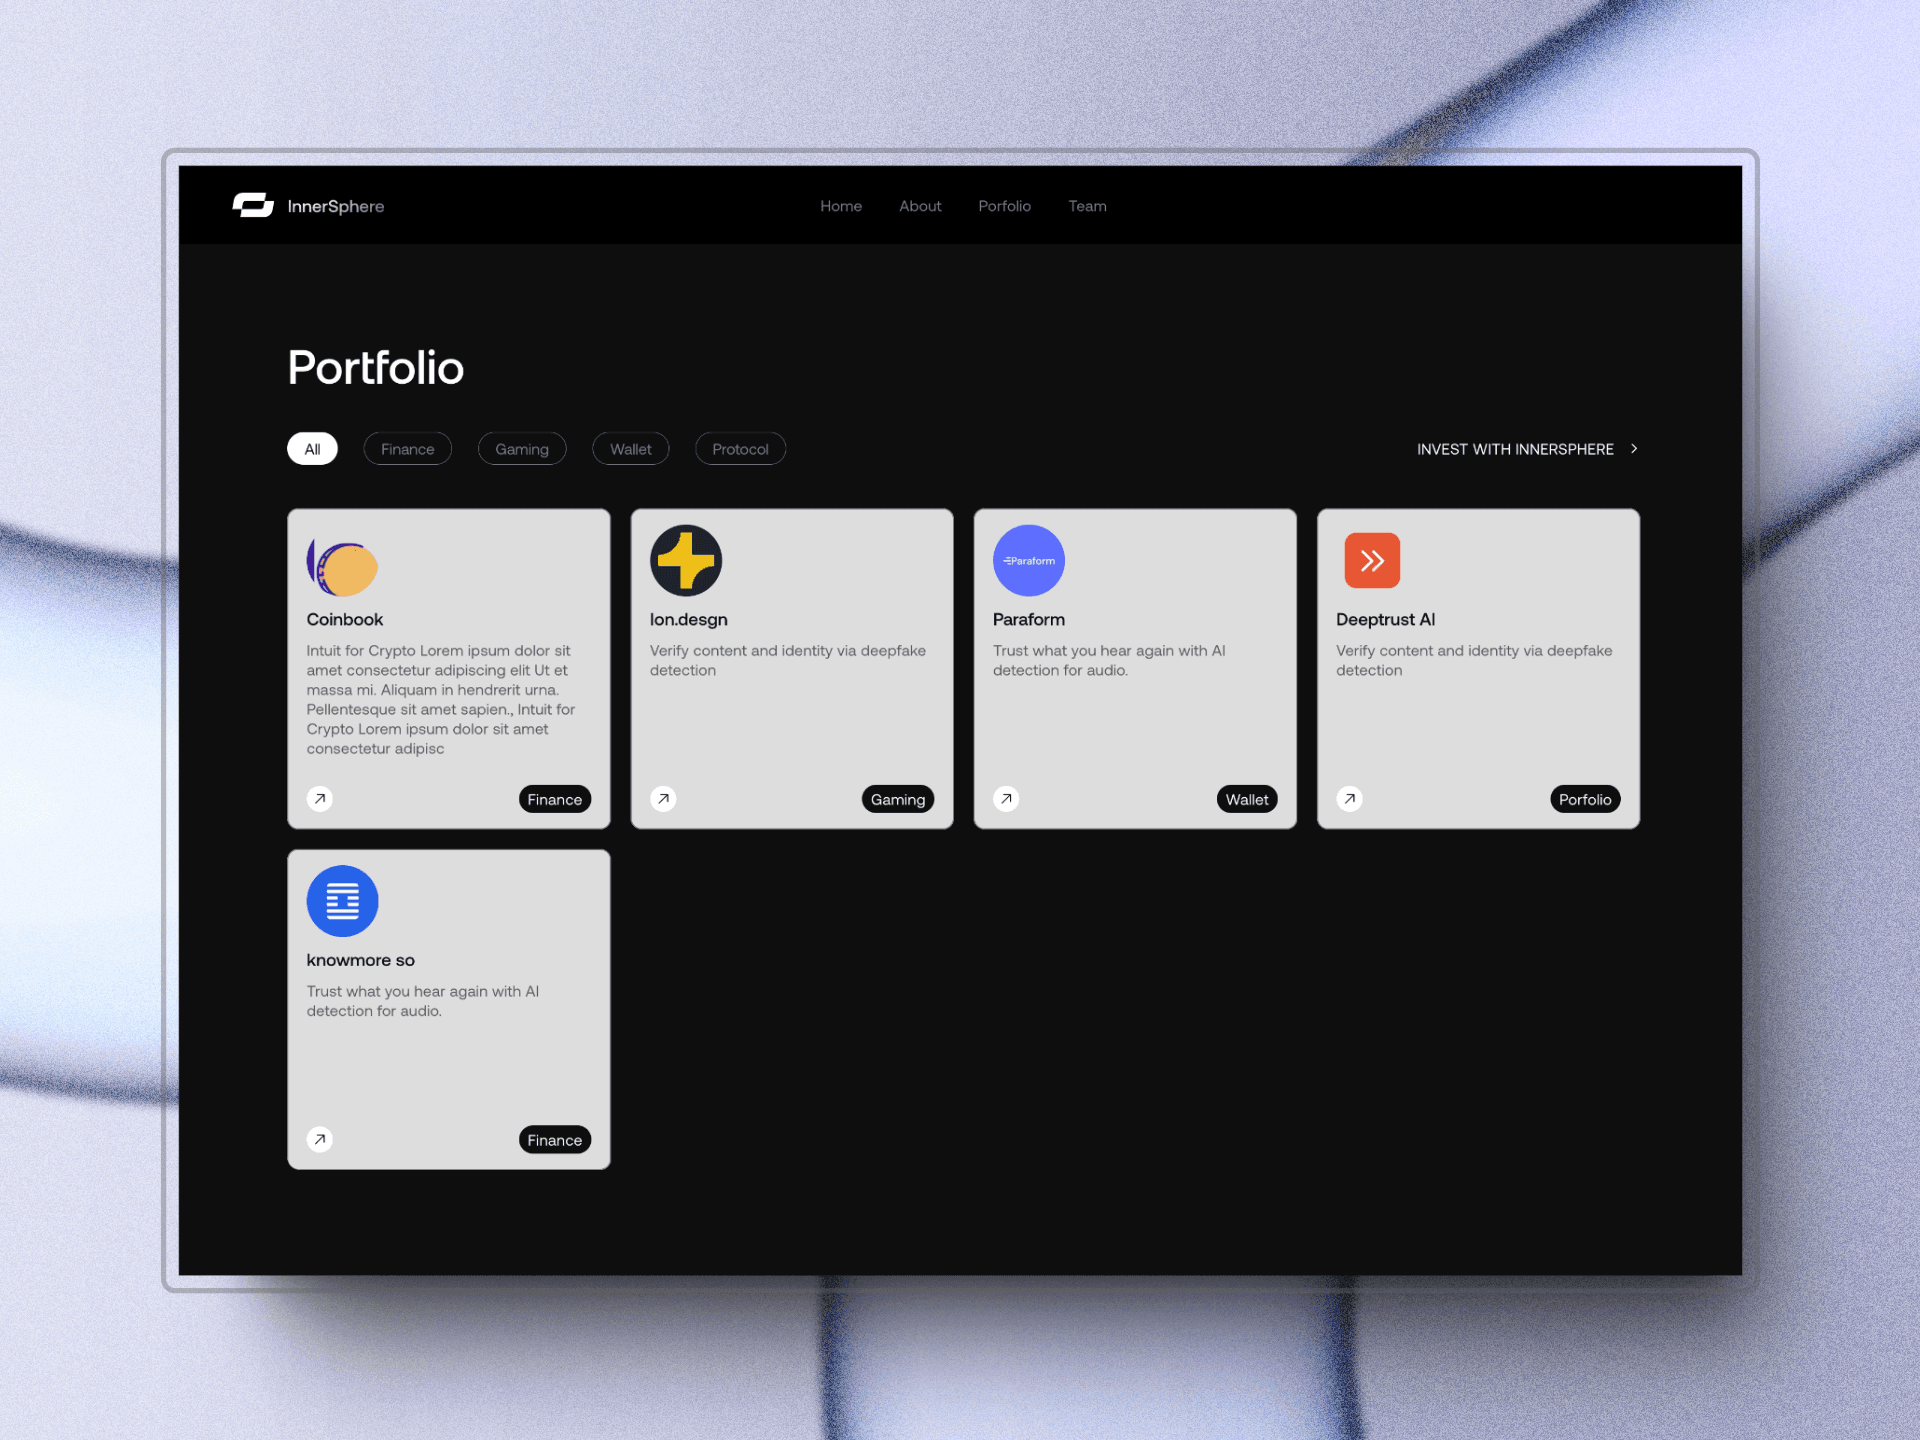Click the Wallet tag on Paraform card

pos(1246,799)
